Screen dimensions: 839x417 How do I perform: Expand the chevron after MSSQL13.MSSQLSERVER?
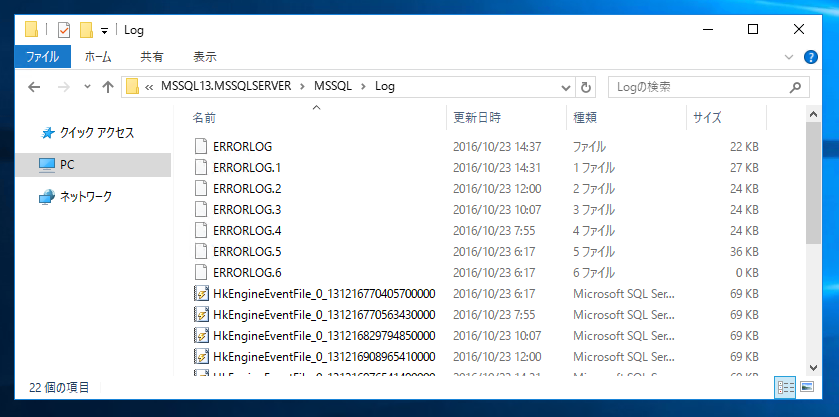point(303,87)
